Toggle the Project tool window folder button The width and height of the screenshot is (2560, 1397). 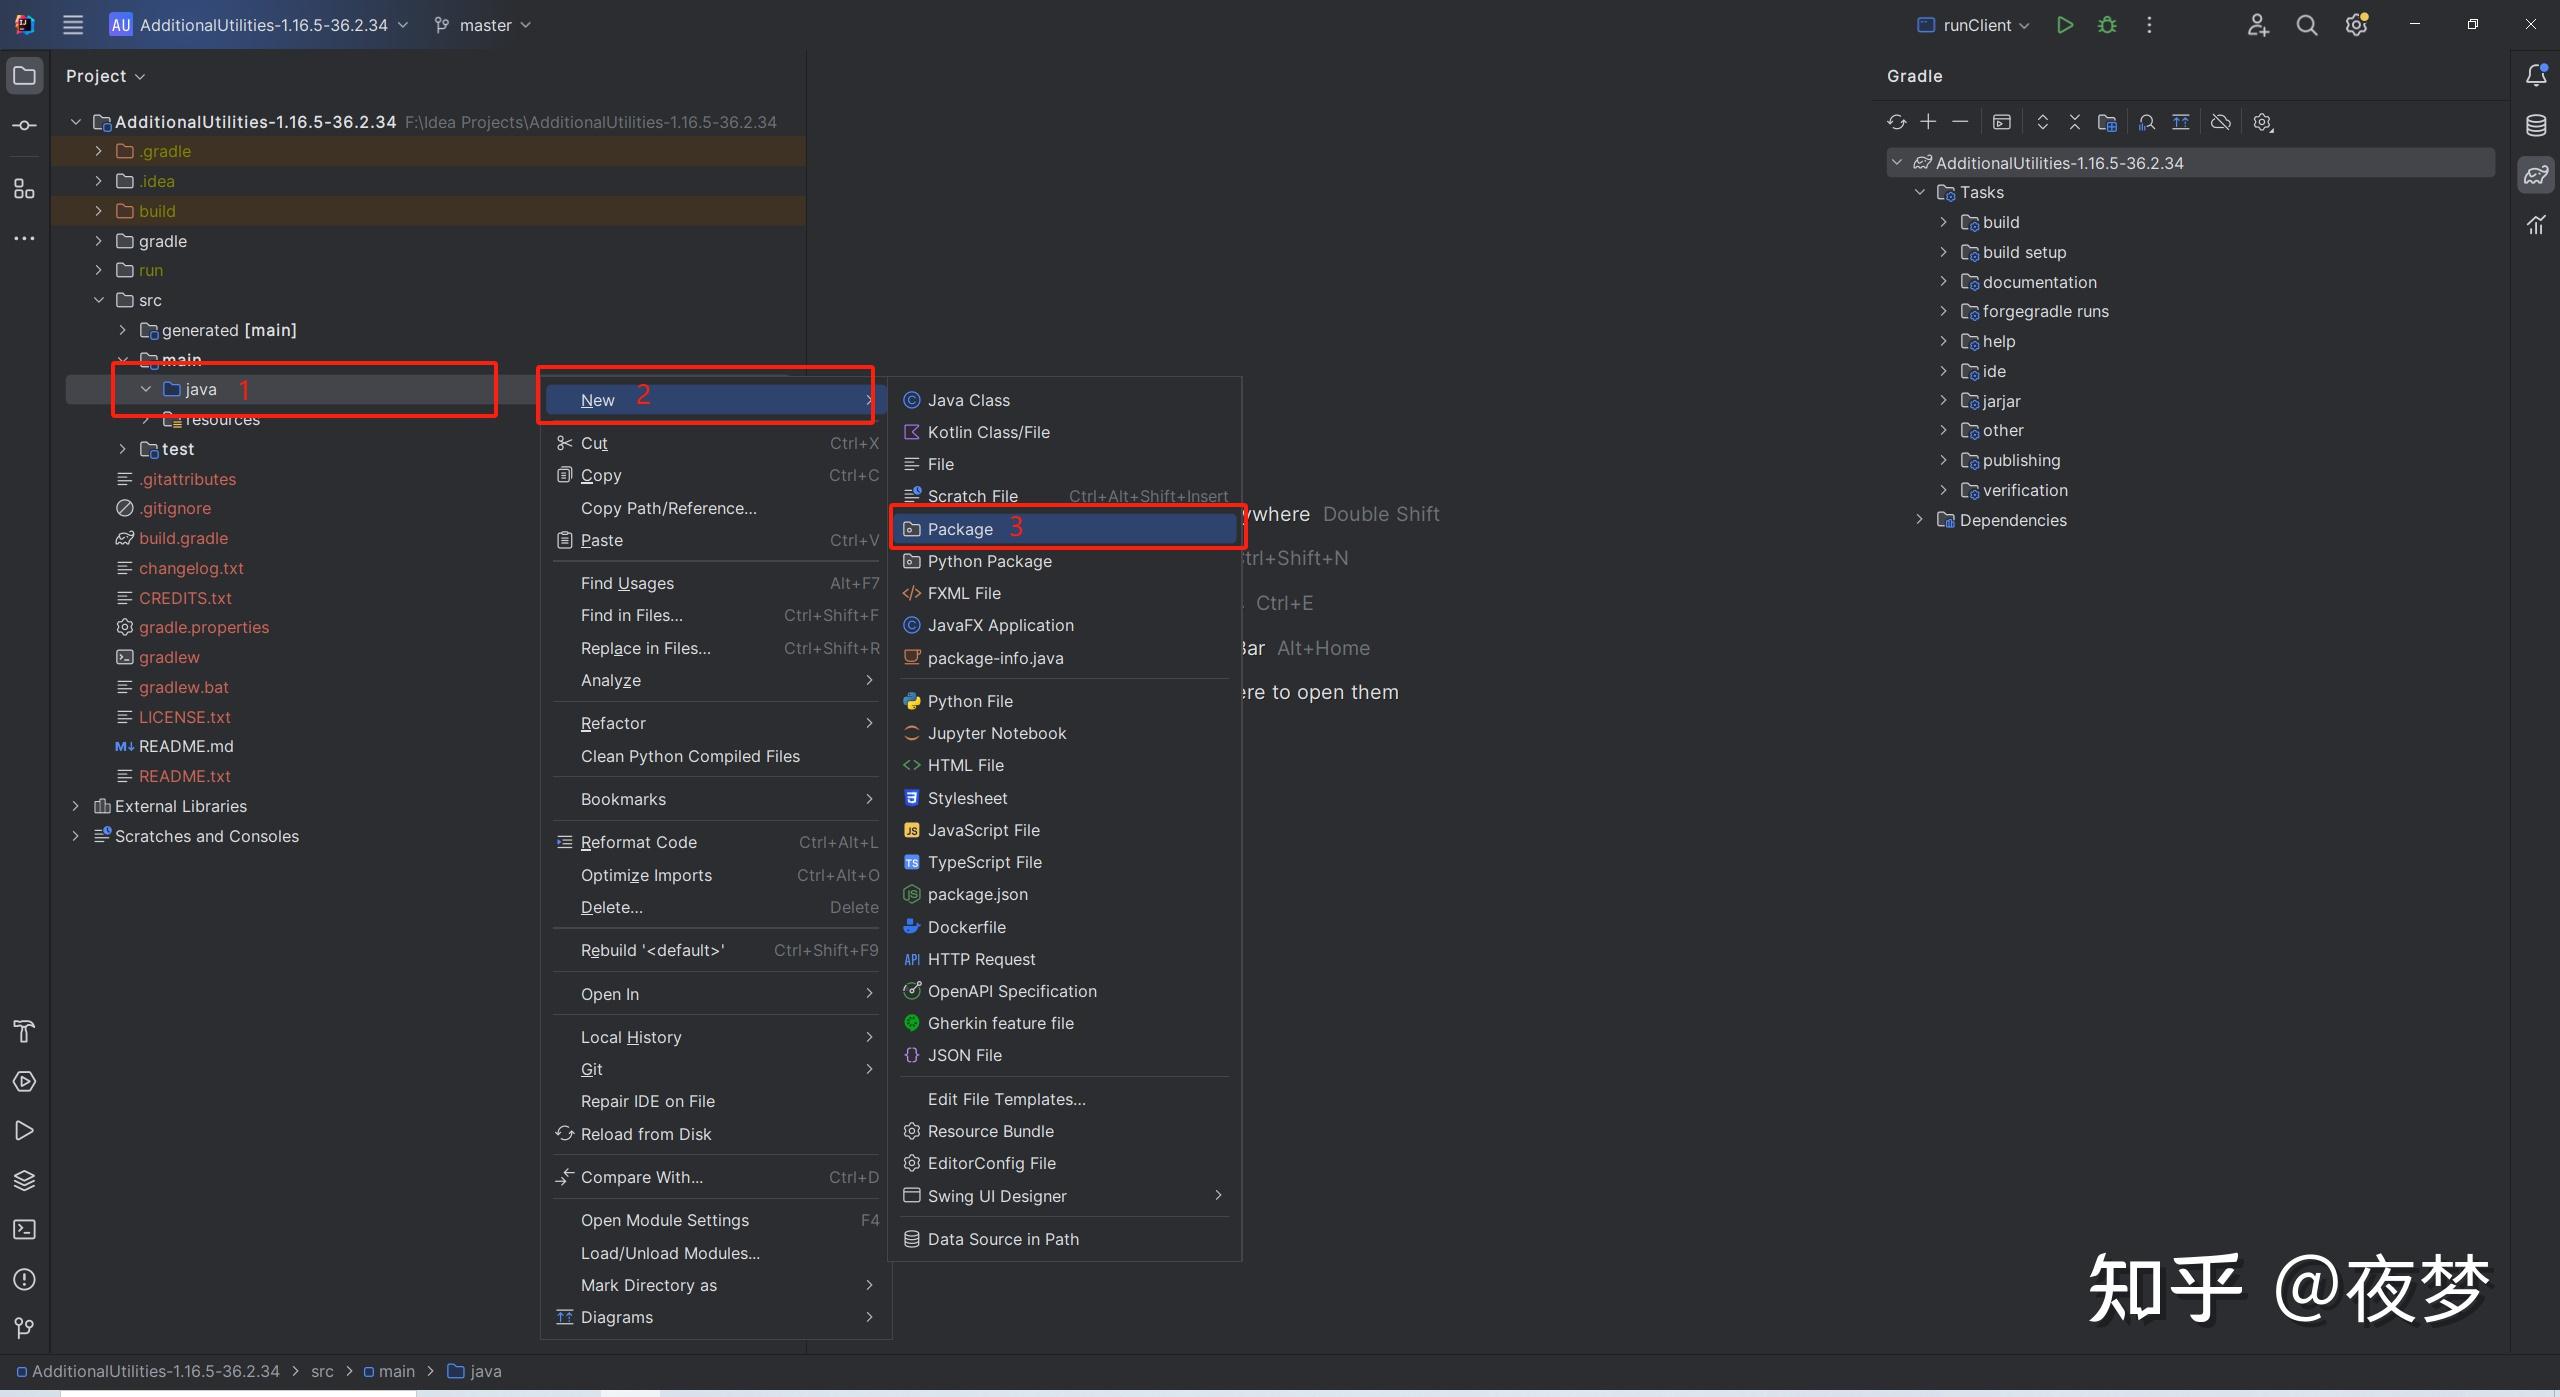(25, 76)
